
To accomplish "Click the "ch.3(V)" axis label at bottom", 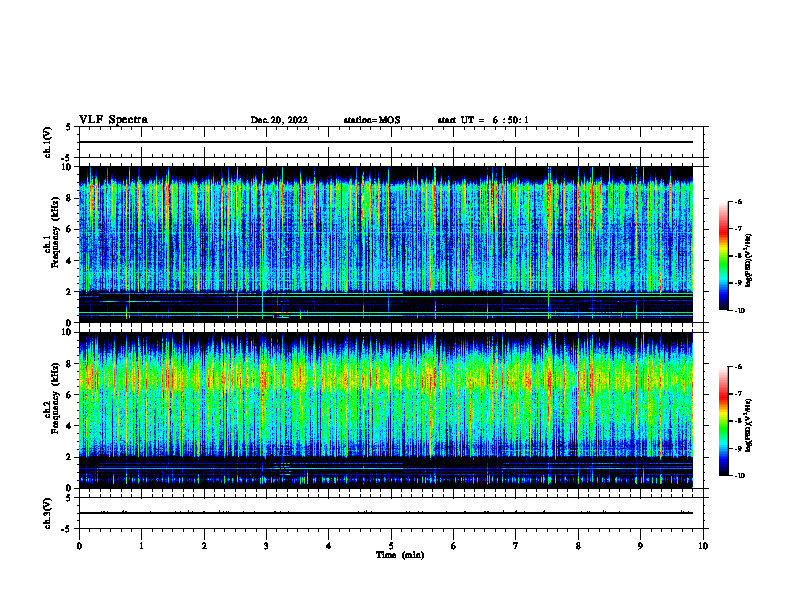I will click(x=47, y=513).
